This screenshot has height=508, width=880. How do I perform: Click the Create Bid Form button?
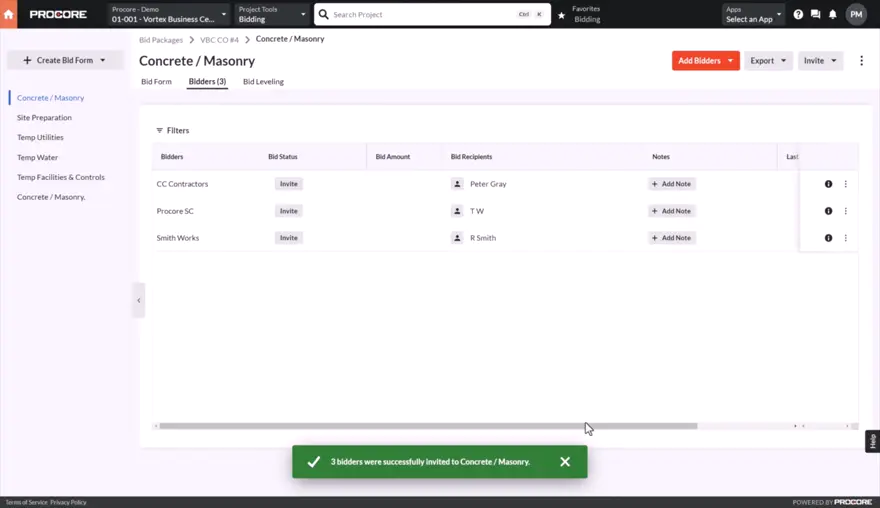point(65,60)
